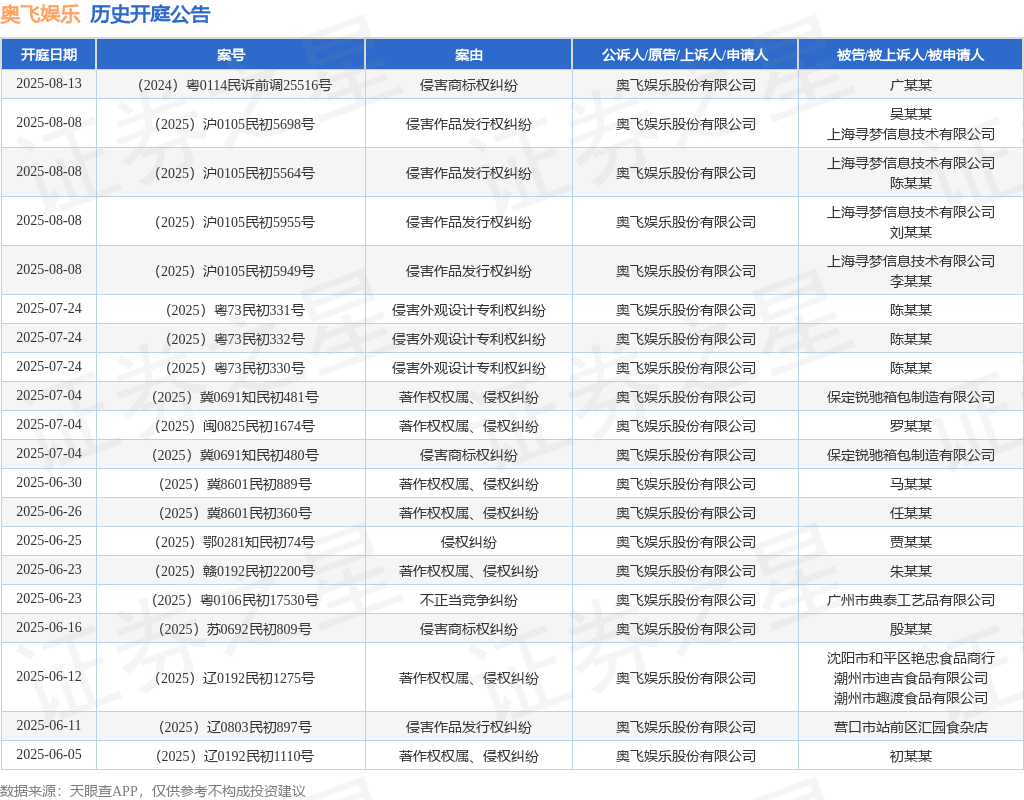Click the date 2025-06-05
The height and width of the screenshot is (800, 1024).
(49, 755)
